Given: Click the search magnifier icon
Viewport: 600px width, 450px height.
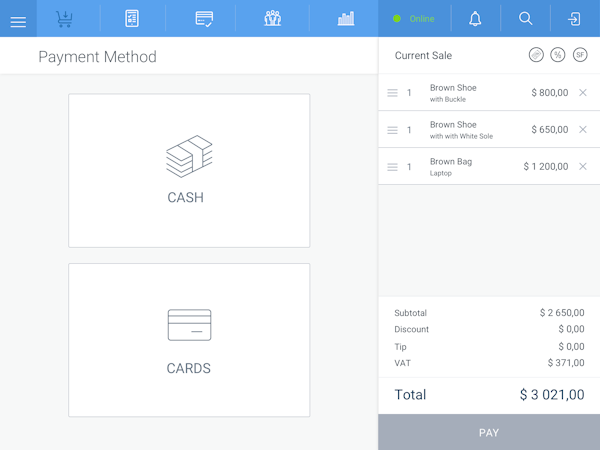Looking at the screenshot, I should click(525, 18).
